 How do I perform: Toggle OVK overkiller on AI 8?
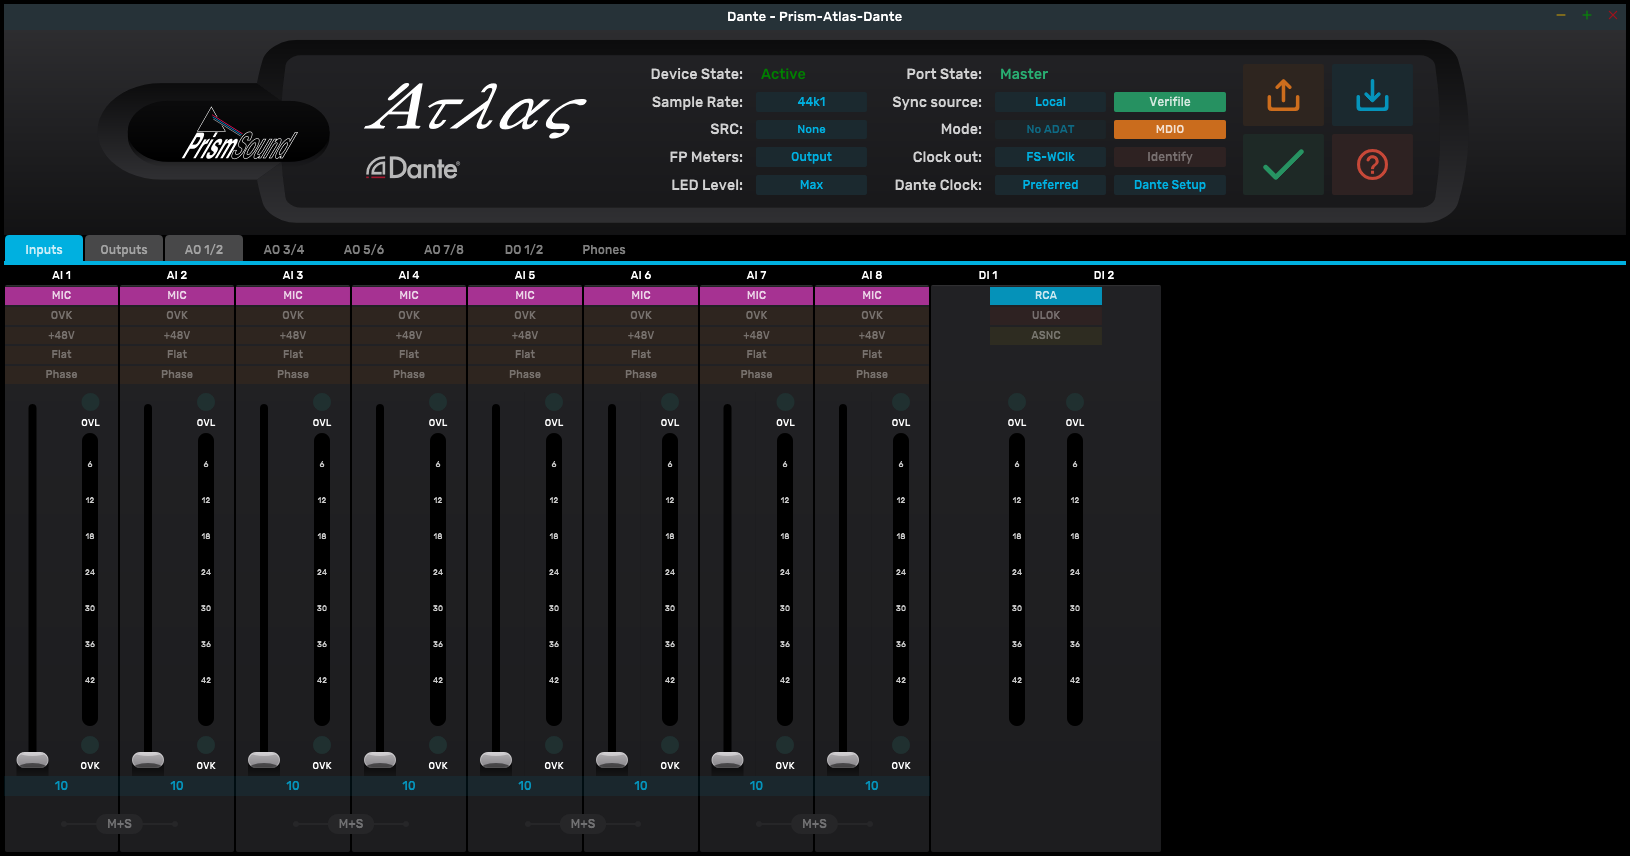[872, 315]
